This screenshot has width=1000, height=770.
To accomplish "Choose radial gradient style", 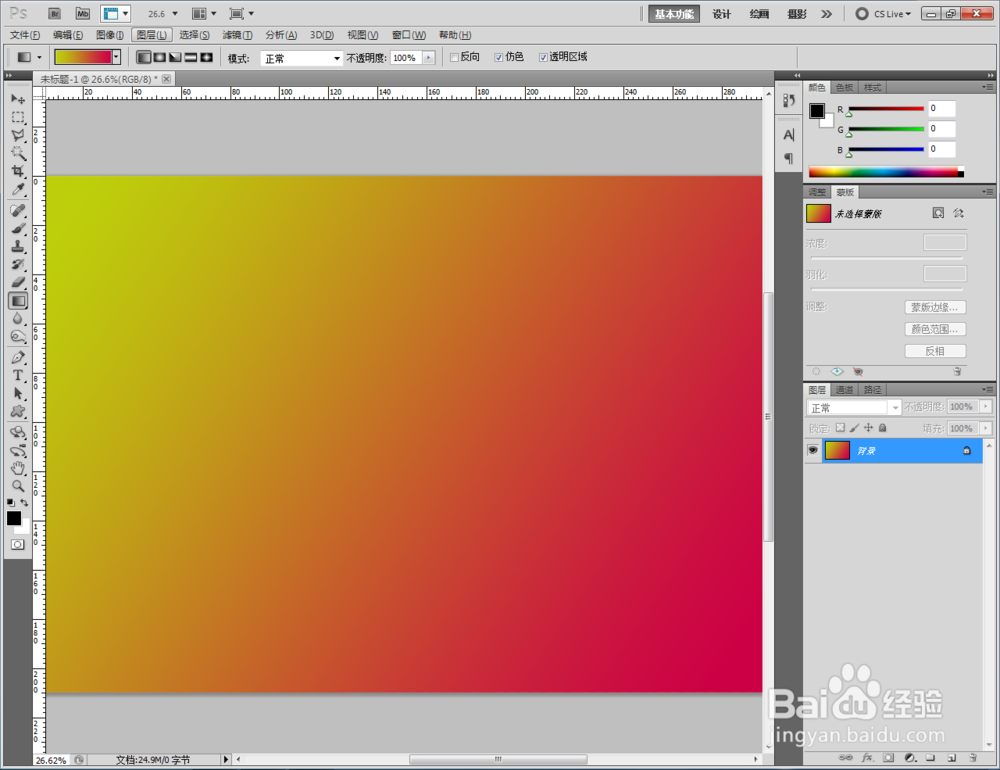I will point(159,57).
